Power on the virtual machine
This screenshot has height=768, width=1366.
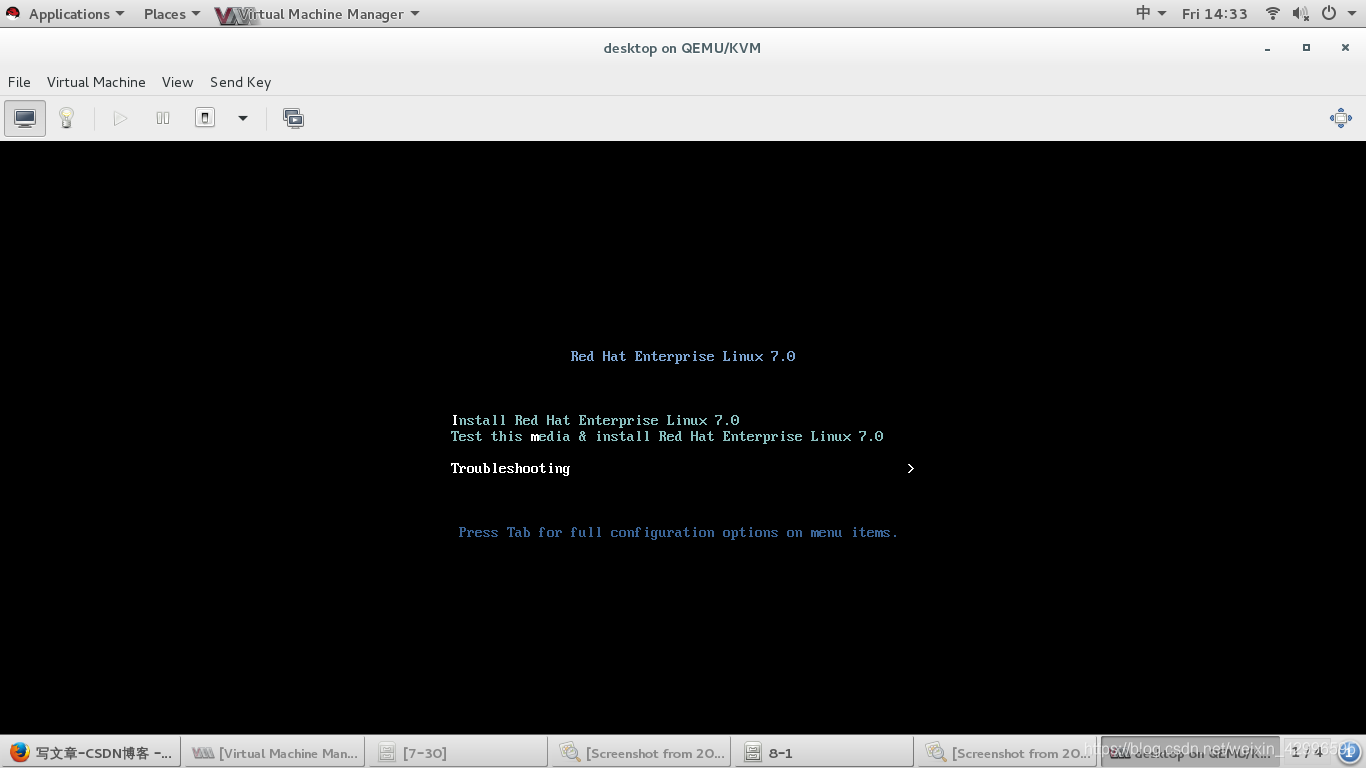click(x=120, y=118)
